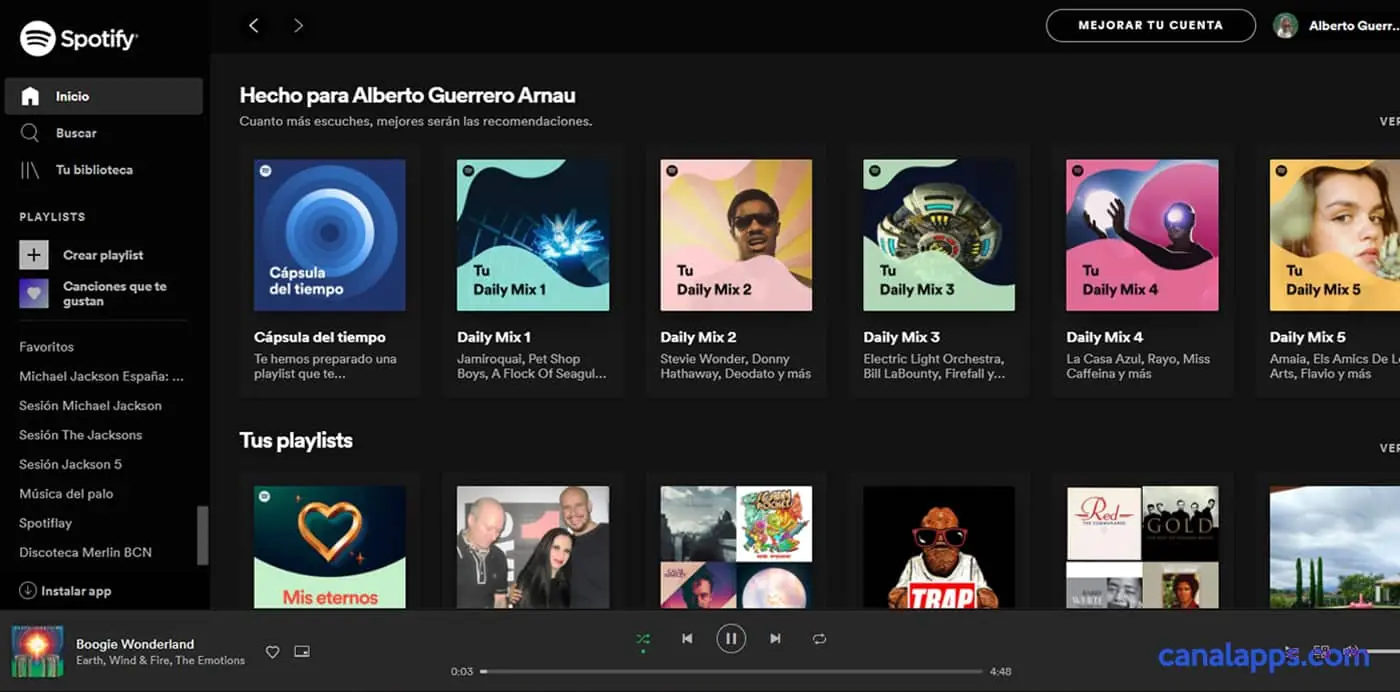Open the Favoritos playlist
Viewport: 1400px width, 692px height.
pos(47,347)
